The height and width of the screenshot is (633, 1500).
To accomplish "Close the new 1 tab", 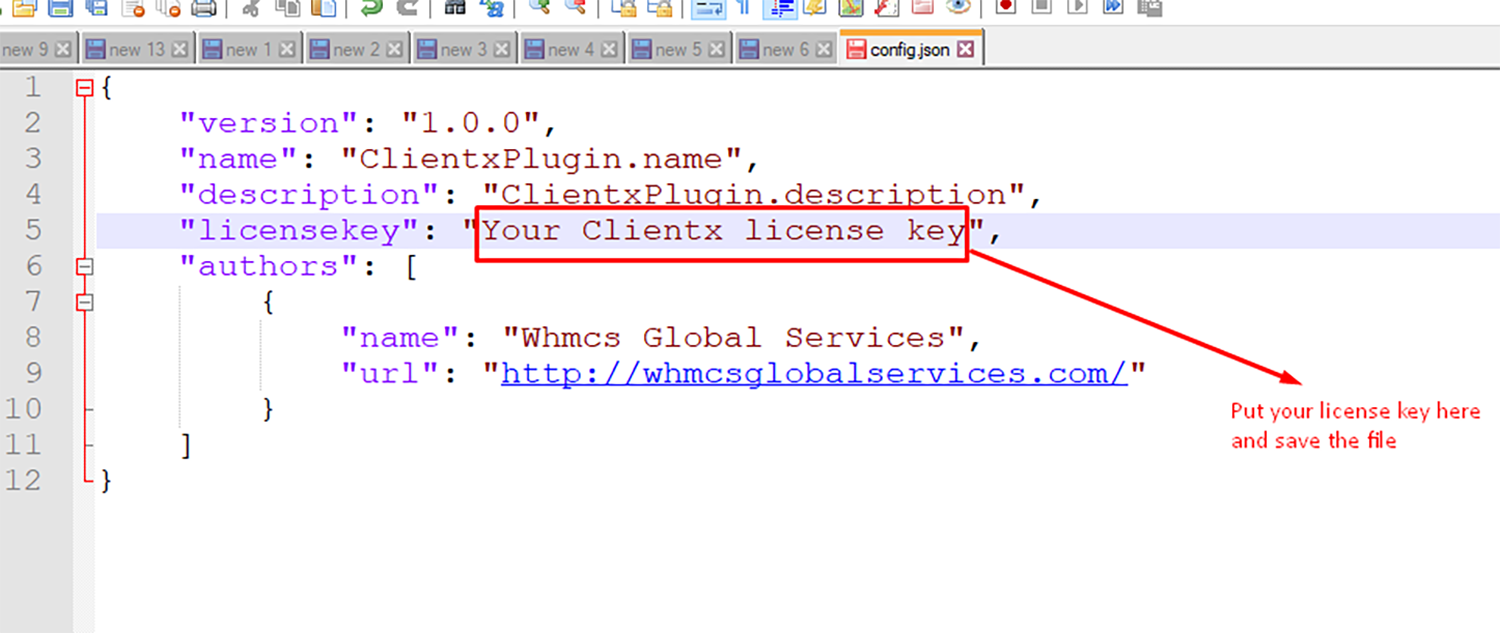I will coord(287,49).
